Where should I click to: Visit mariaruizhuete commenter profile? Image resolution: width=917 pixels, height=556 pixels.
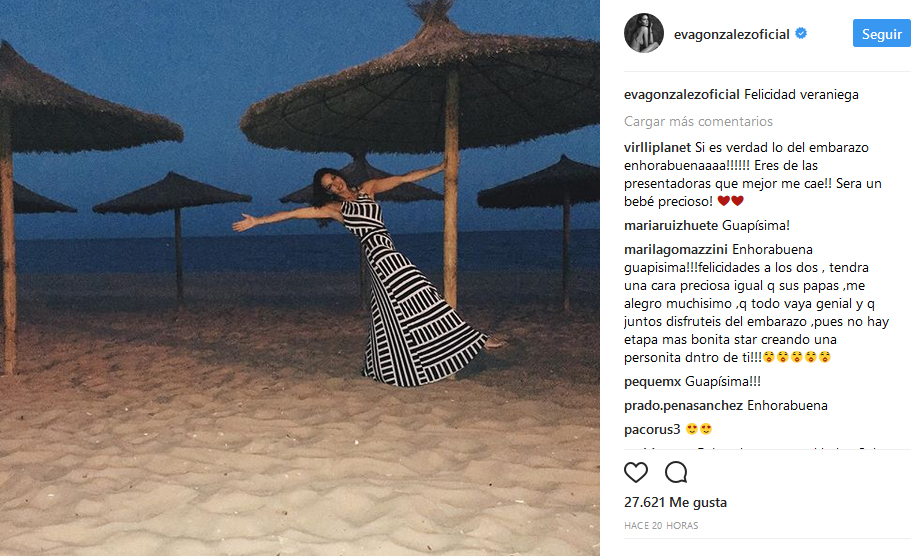[x=671, y=225]
